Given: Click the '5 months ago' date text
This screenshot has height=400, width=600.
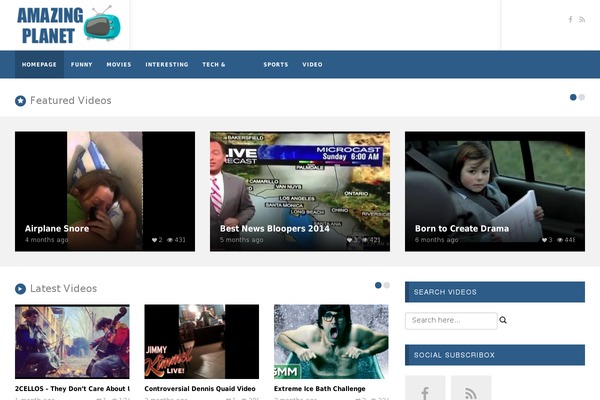Looking at the screenshot, I should tap(241, 240).
